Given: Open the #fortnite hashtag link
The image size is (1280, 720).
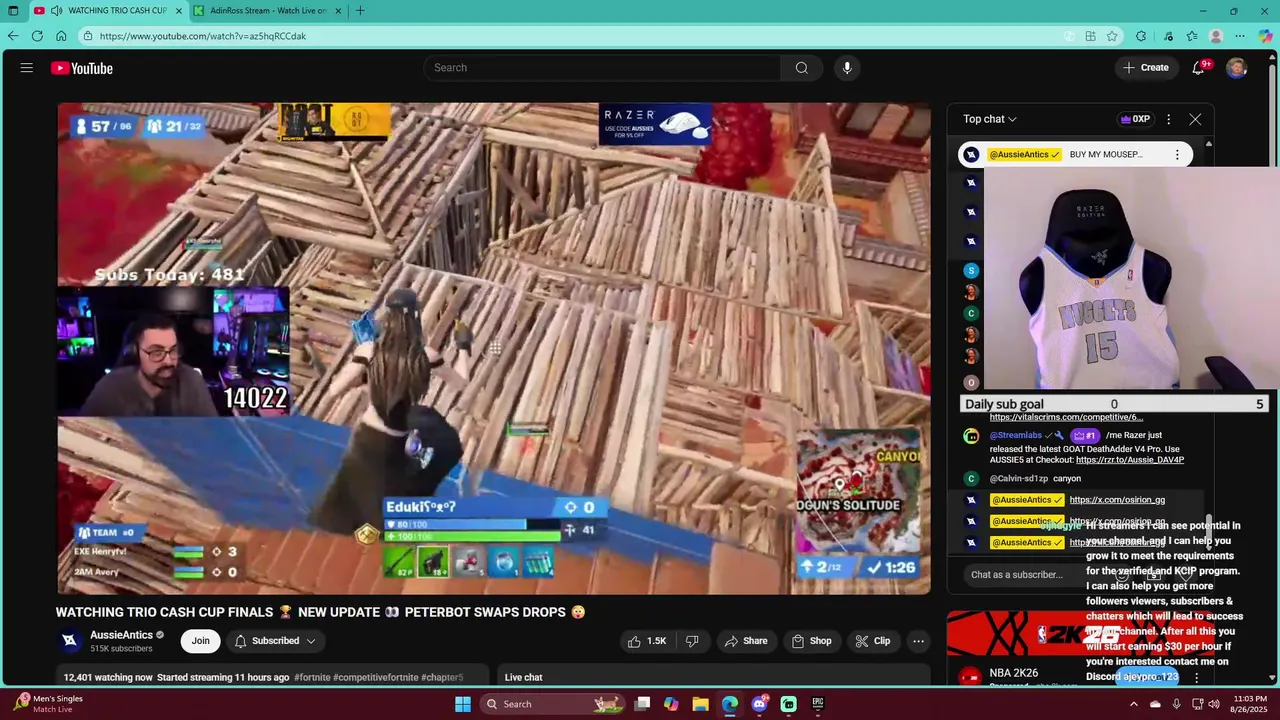Looking at the screenshot, I should click(312, 678).
